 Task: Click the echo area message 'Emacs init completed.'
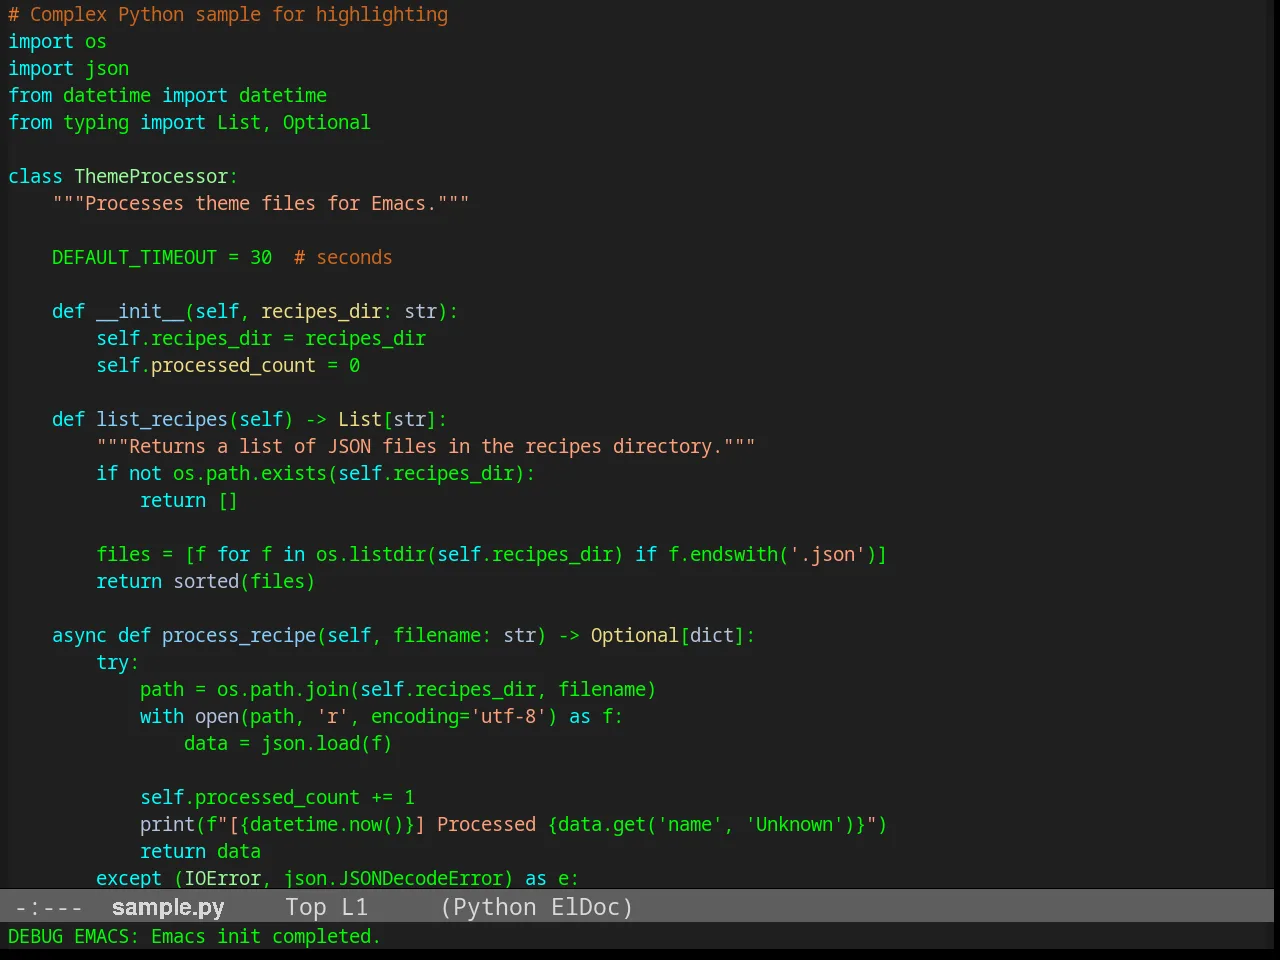click(x=266, y=936)
